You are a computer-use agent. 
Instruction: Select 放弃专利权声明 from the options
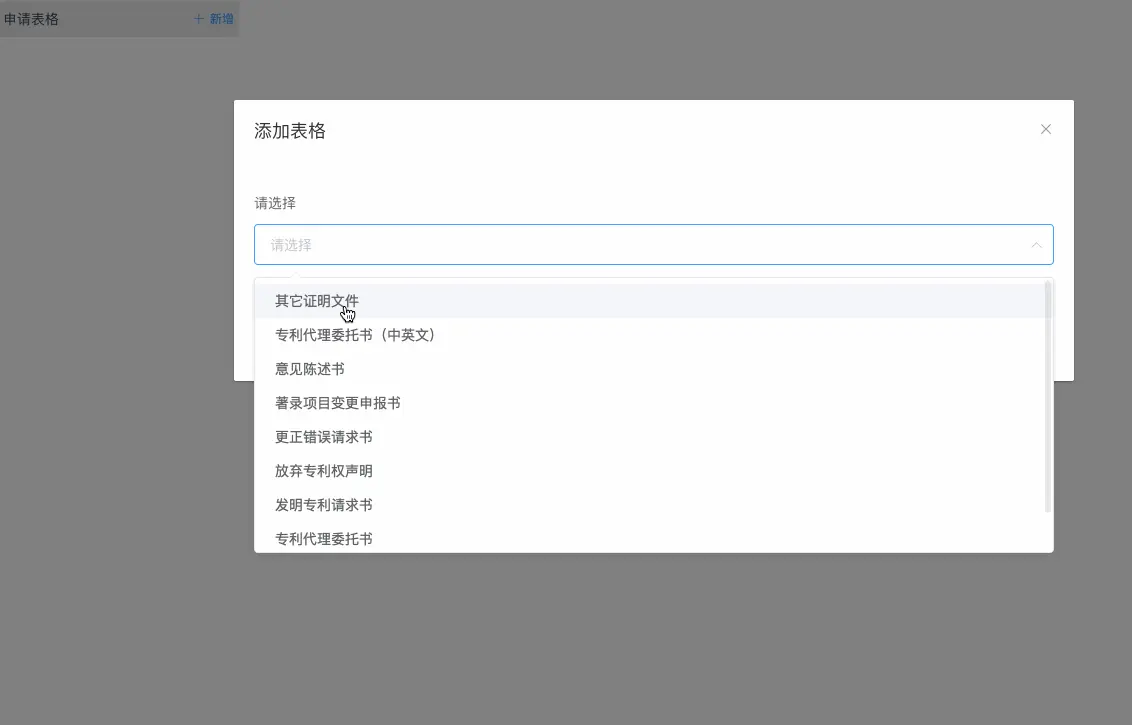[x=323, y=470]
